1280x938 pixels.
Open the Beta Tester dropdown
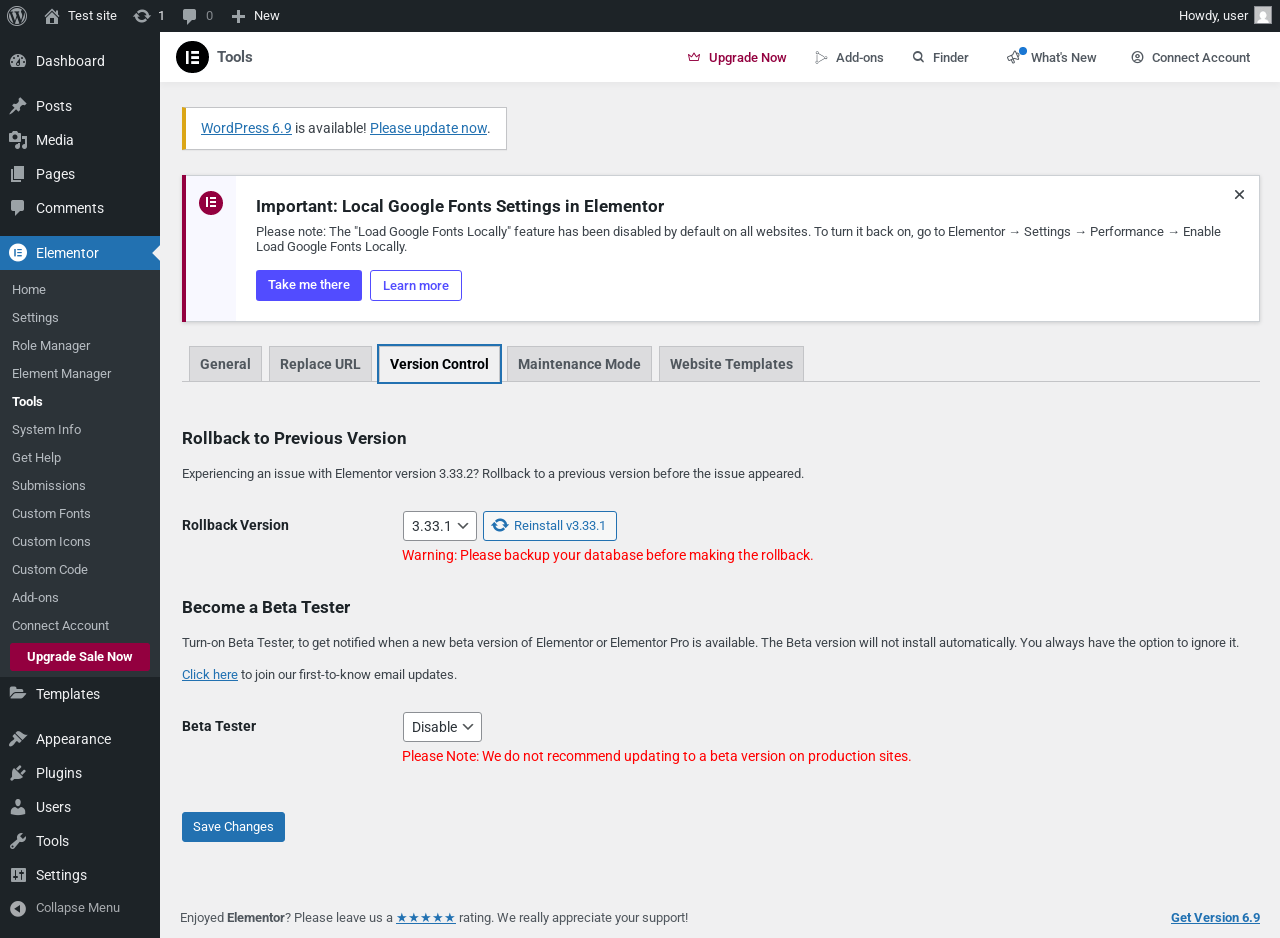(442, 727)
